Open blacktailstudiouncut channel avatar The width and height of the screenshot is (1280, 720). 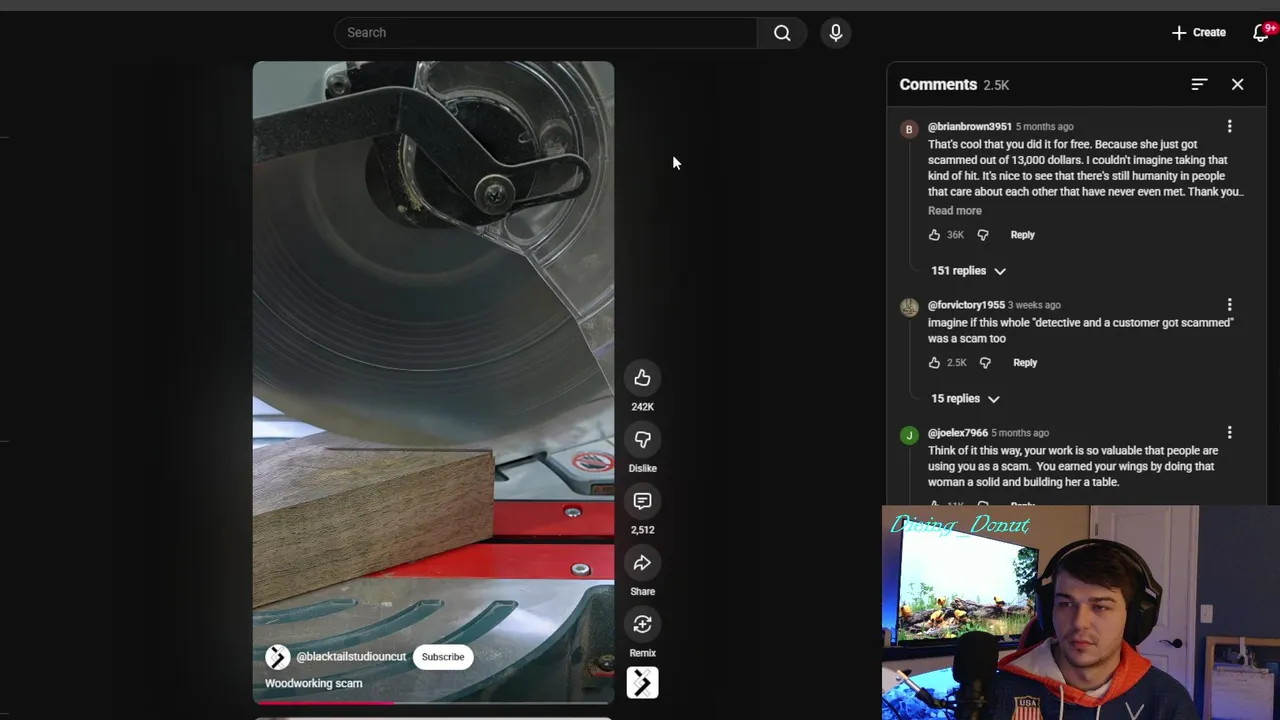point(277,657)
